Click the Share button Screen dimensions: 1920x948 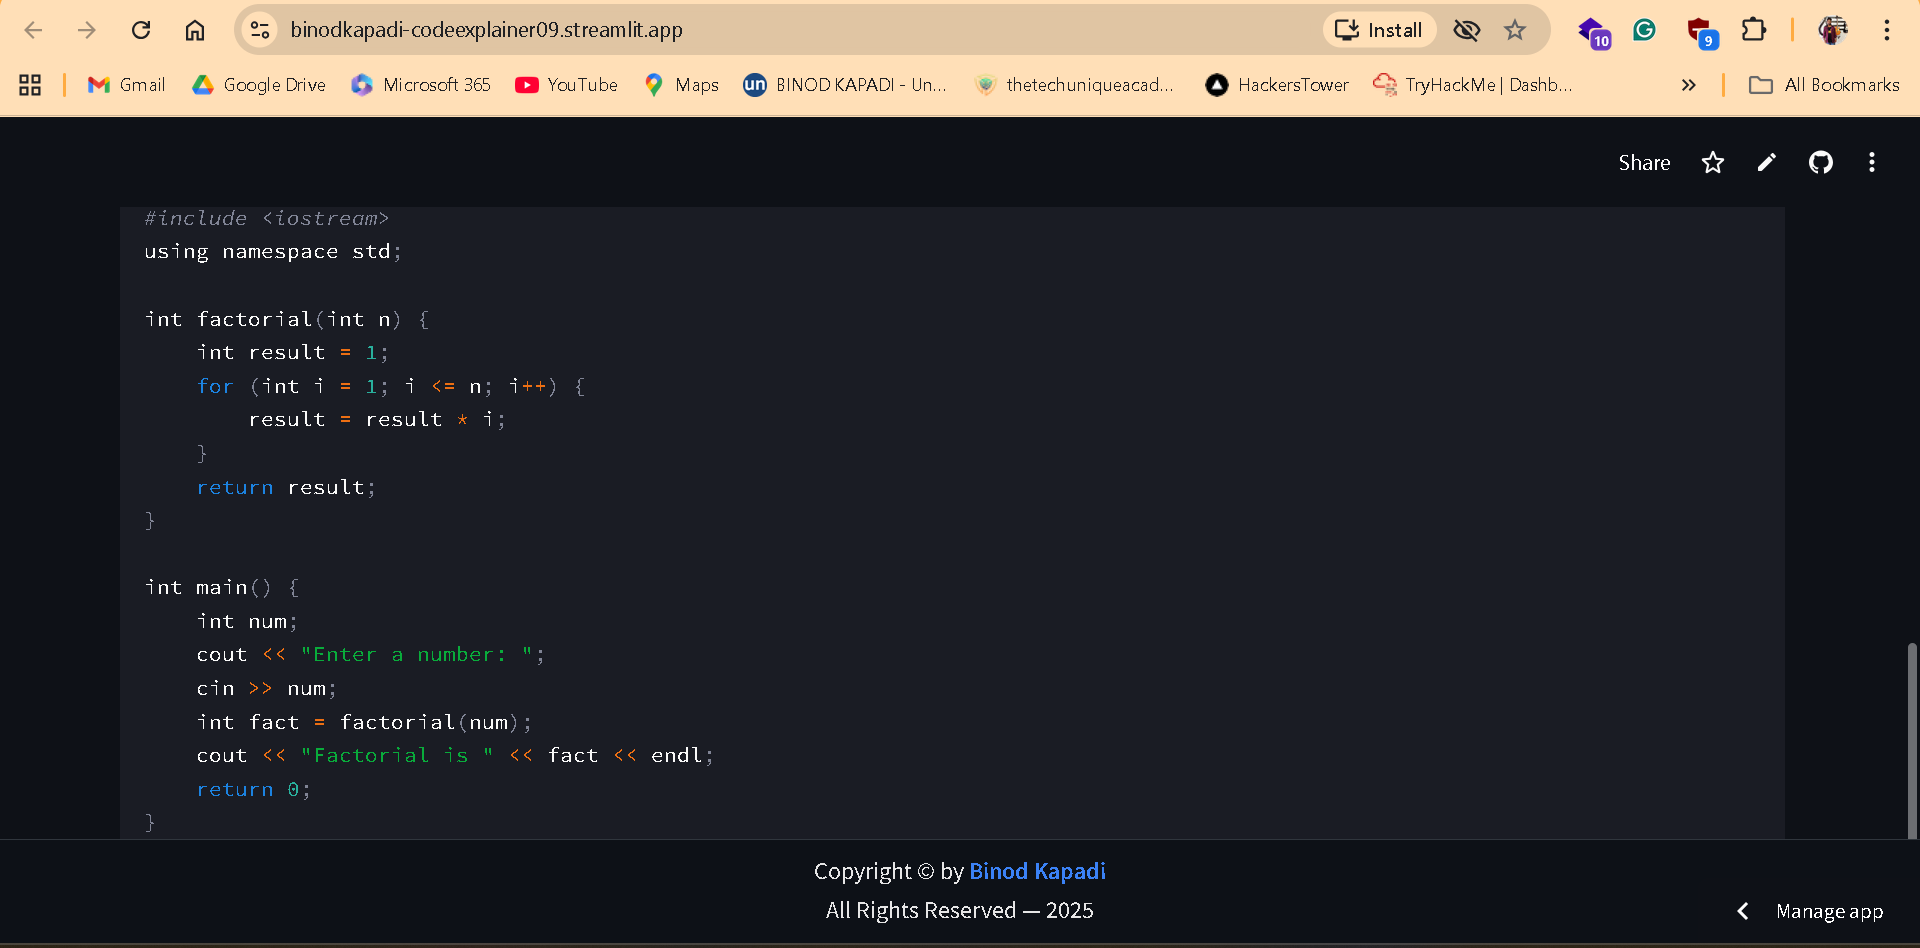[1643, 162]
